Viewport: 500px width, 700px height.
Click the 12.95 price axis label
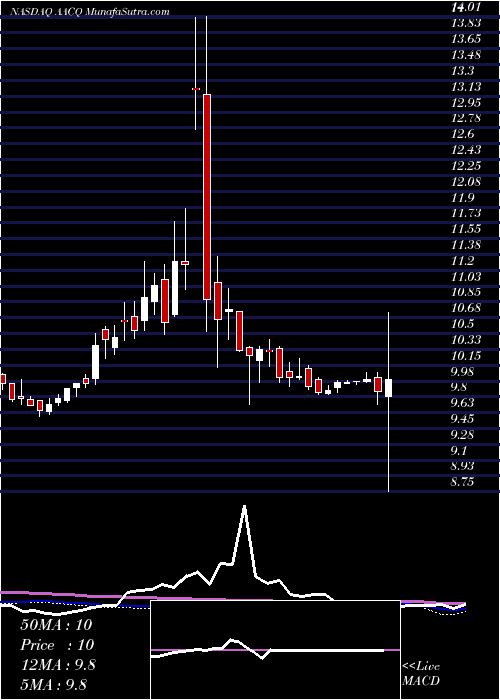click(466, 103)
